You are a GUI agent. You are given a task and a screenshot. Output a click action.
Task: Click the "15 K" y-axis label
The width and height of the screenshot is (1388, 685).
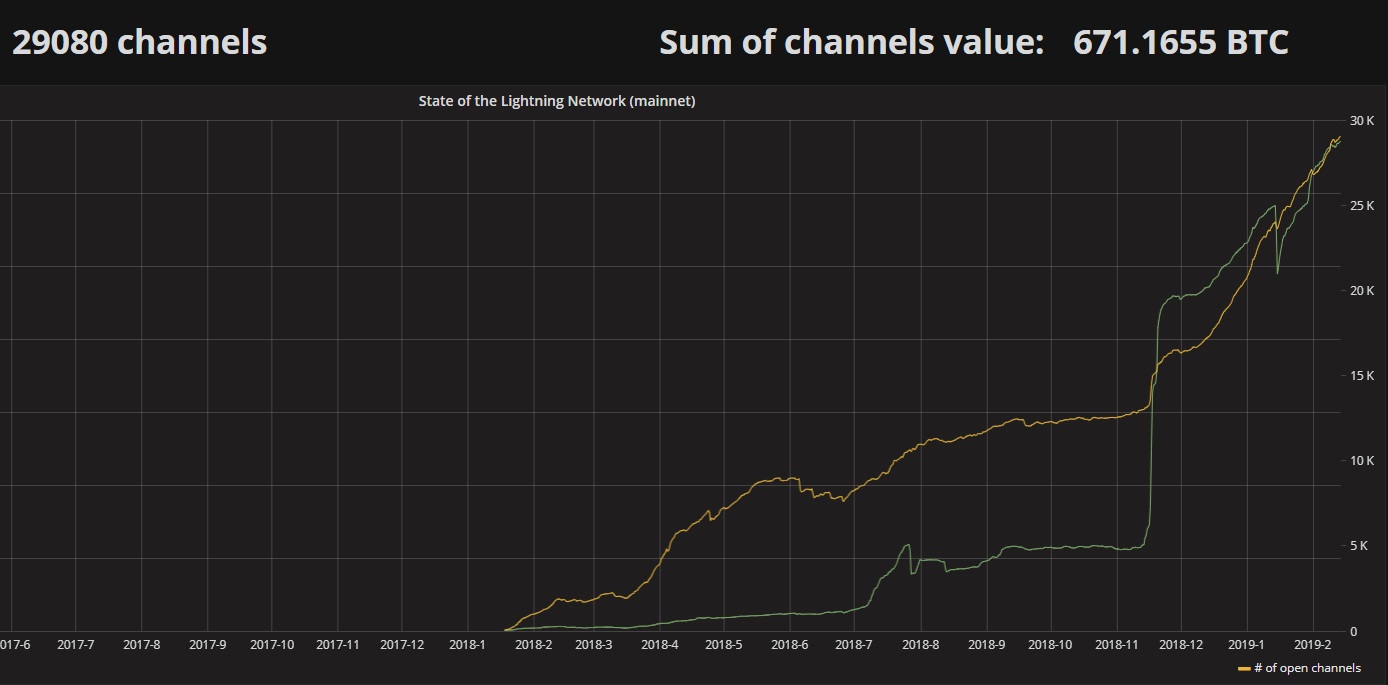(x=1362, y=375)
